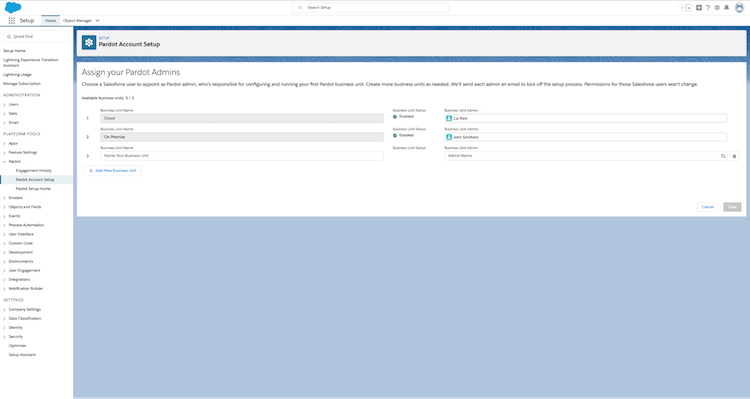The image size is (750, 399).
Task: Click the John Smithers admin field
Action: (585, 137)
